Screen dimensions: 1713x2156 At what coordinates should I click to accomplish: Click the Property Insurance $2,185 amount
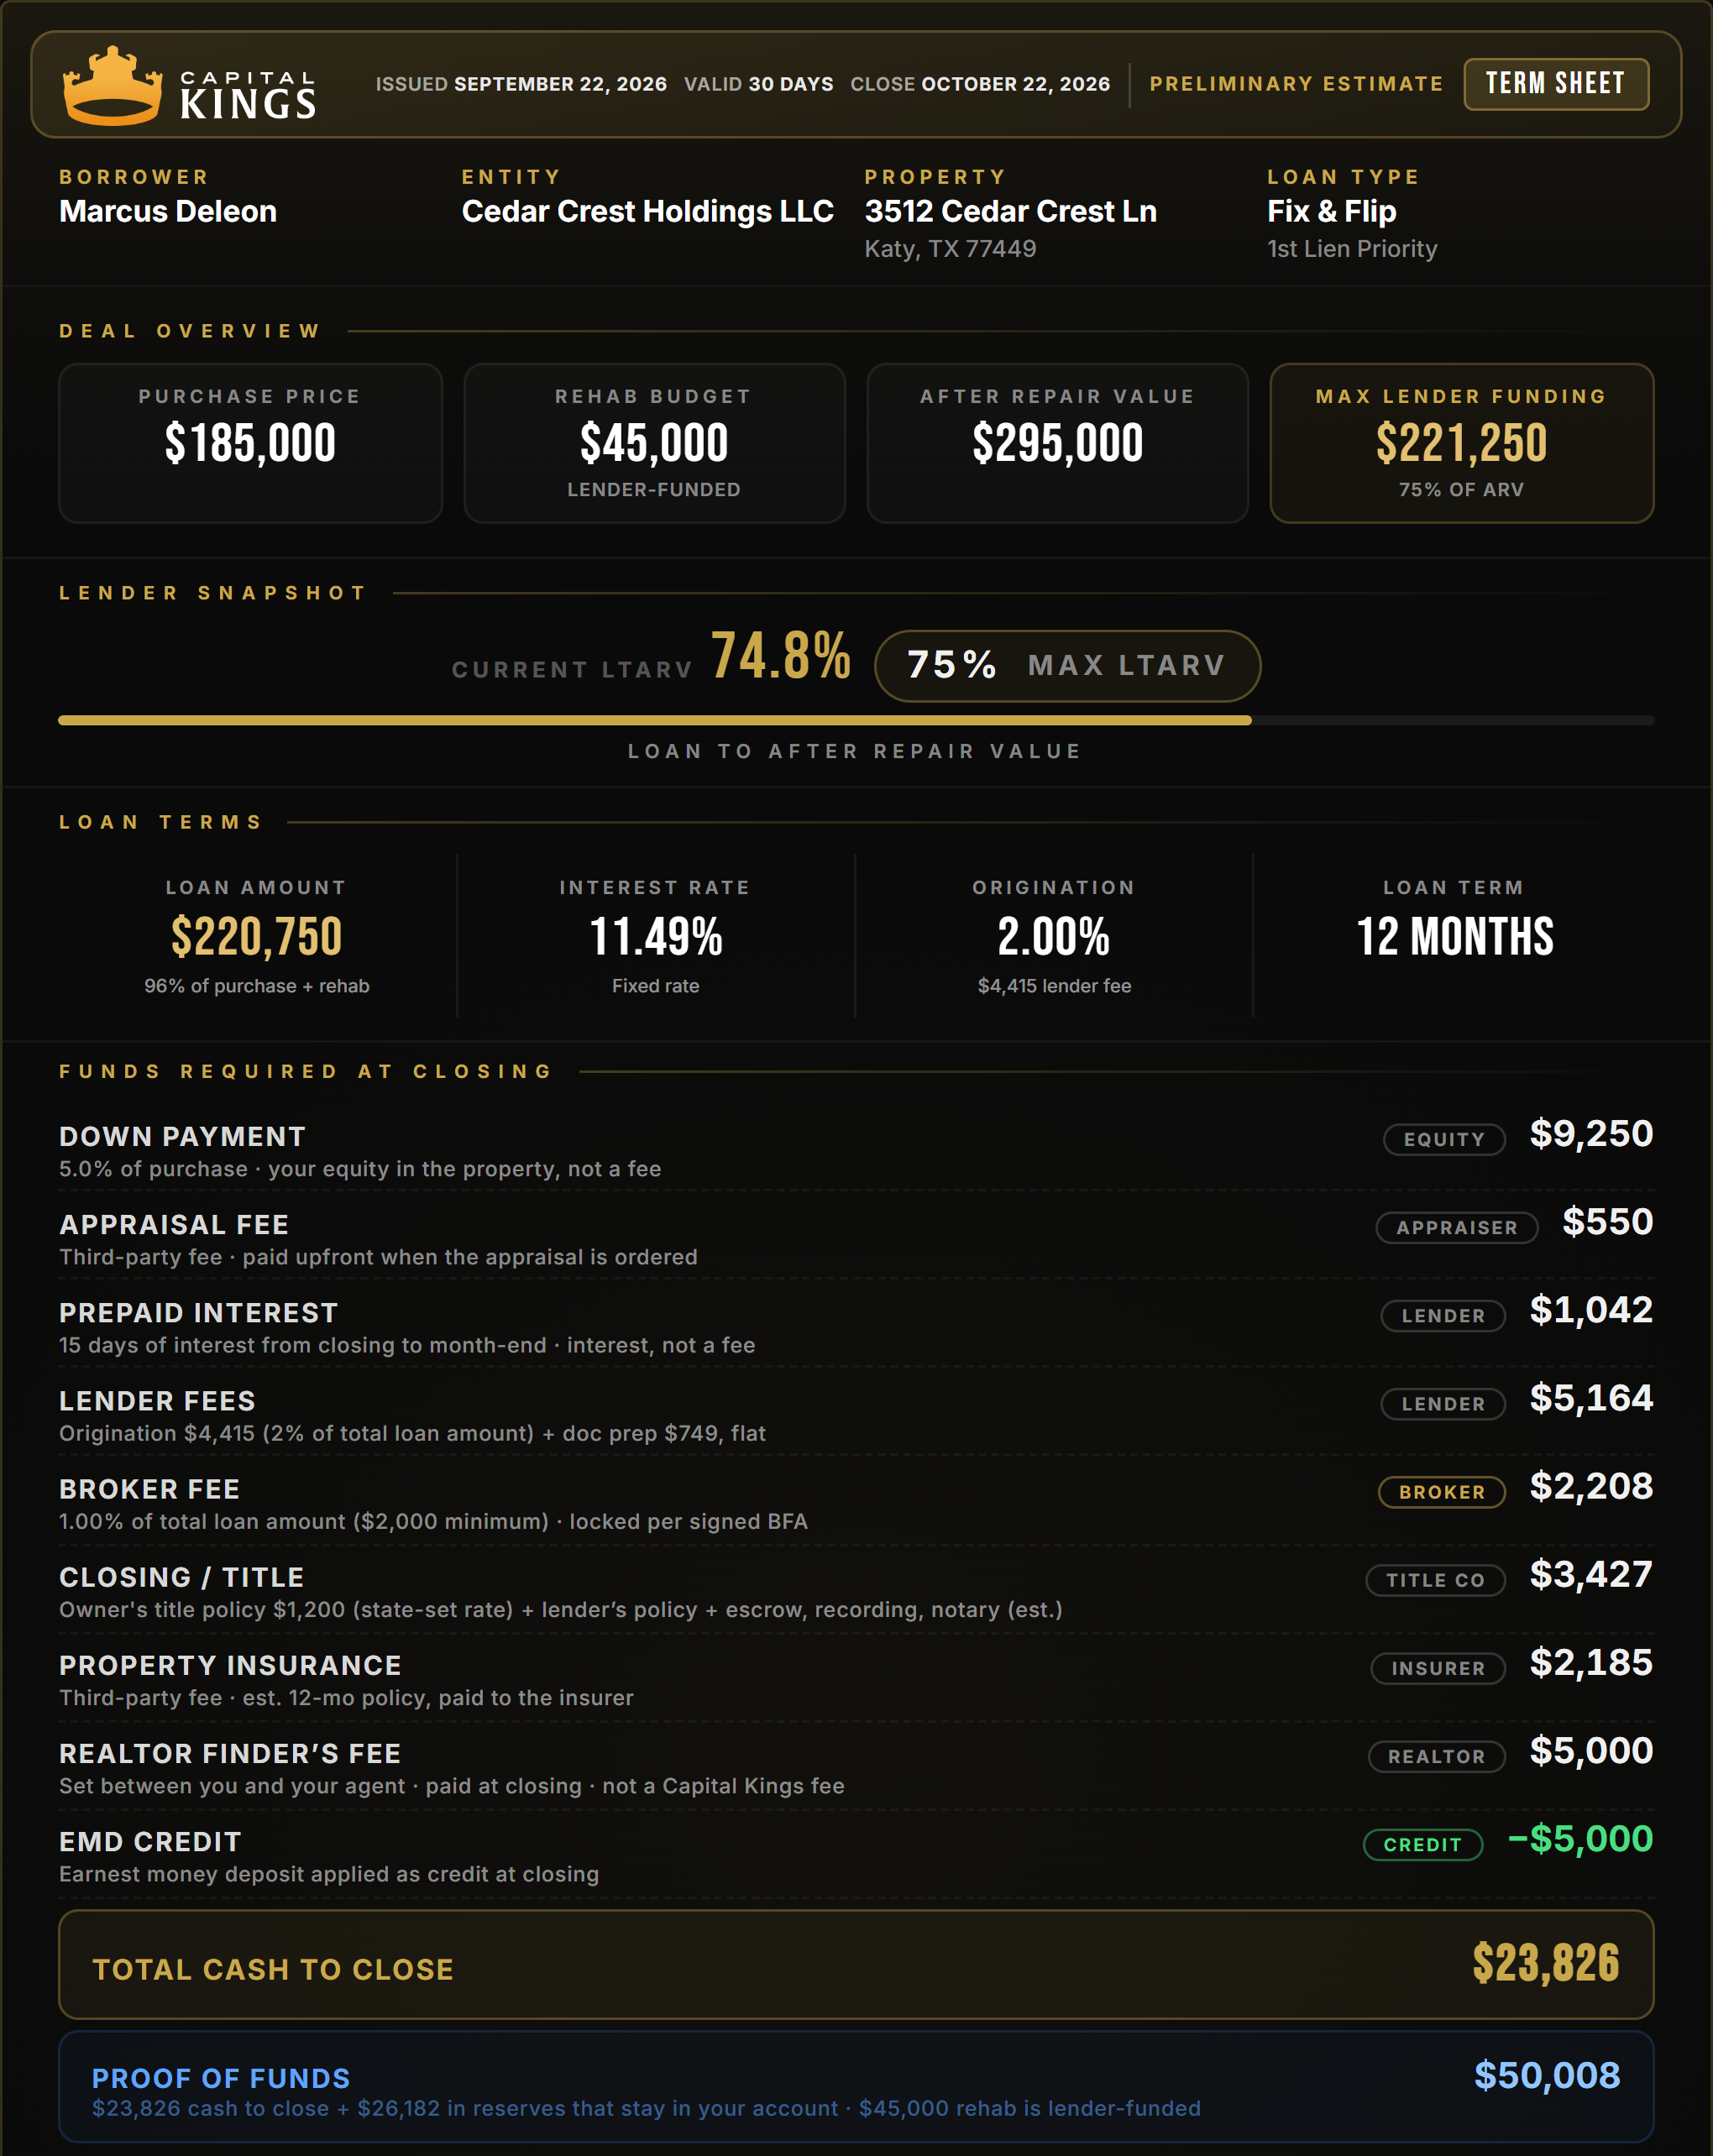pos(1591,1662)
